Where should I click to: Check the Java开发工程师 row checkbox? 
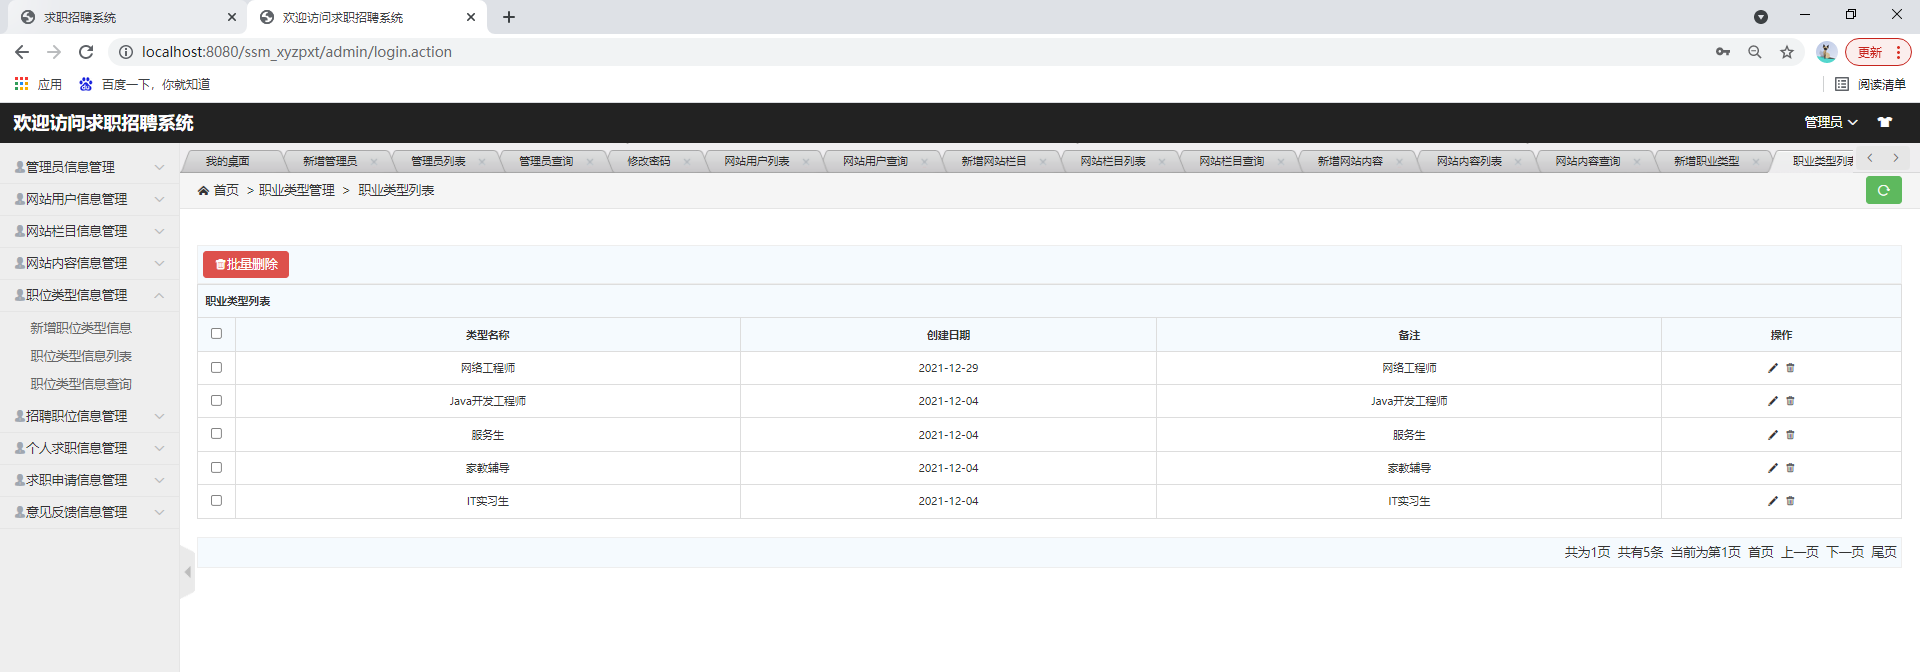(216, 401)
